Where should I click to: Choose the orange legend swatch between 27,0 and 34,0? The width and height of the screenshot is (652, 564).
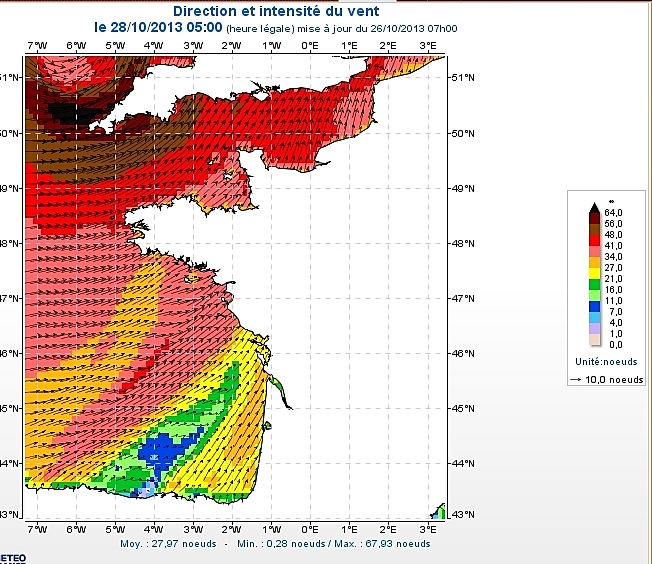[x=594, y=262]
